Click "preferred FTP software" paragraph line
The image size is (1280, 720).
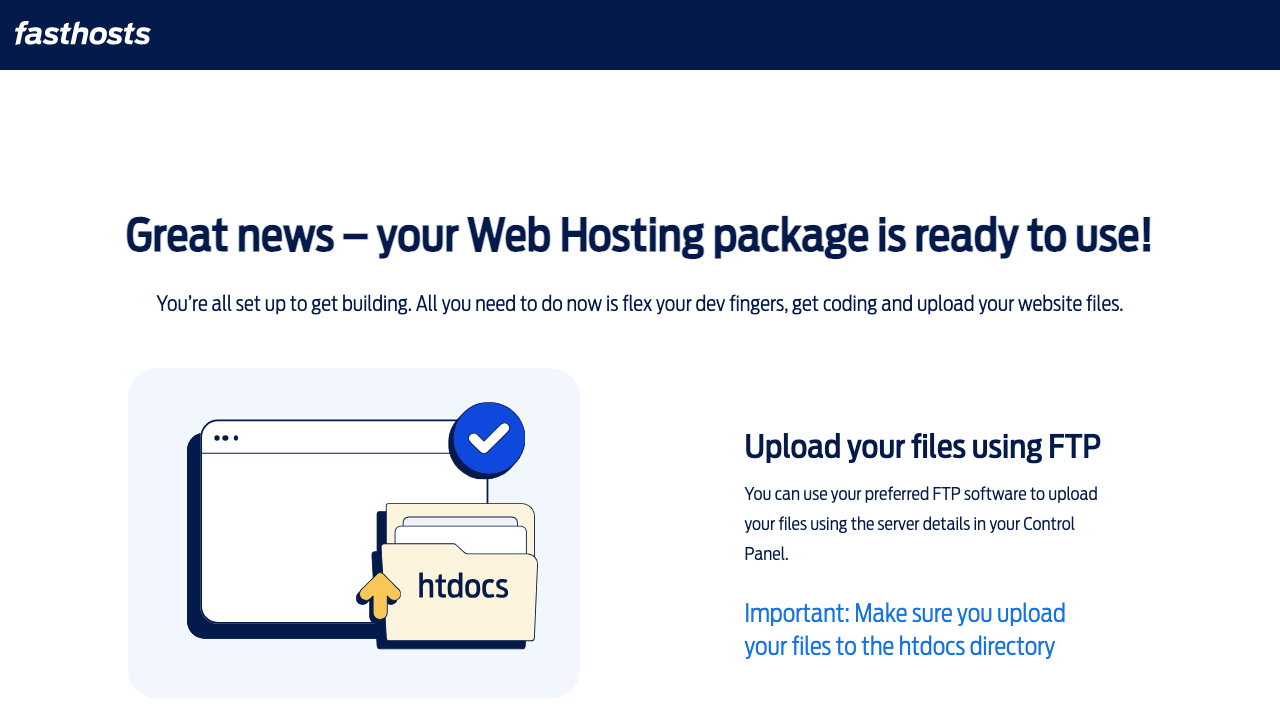tap(920, 493)
